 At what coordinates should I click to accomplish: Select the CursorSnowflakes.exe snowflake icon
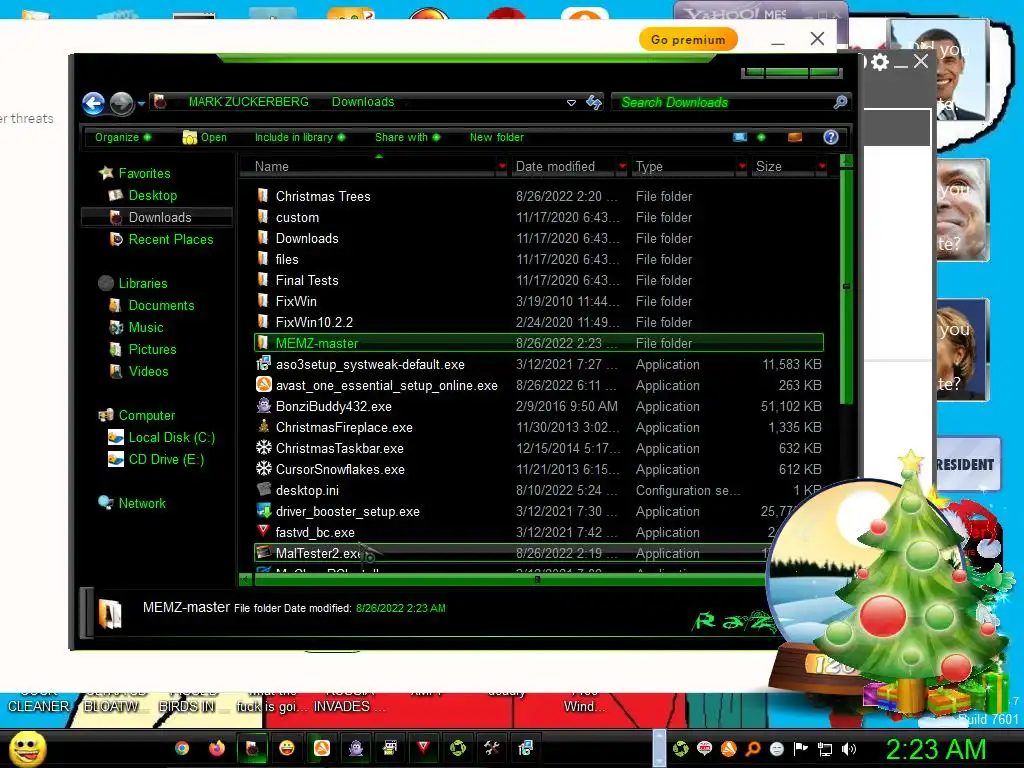(263, 469)
